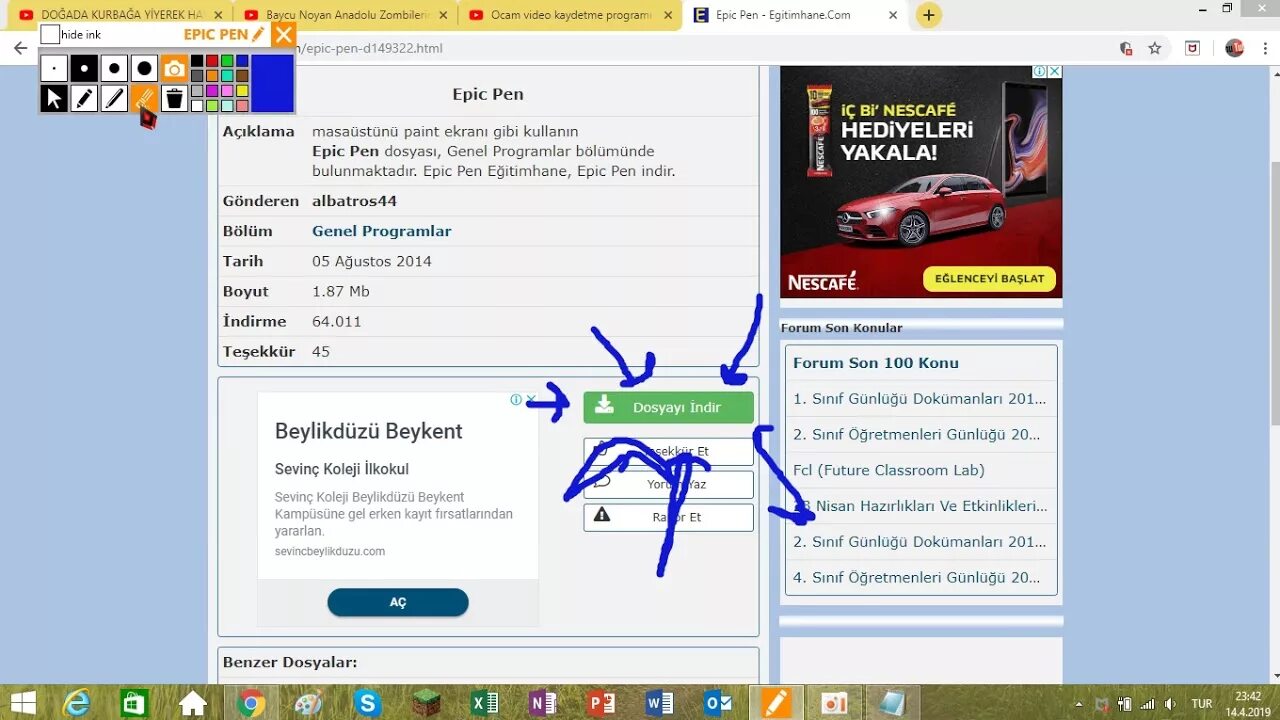The width and height of the screenshot is (1280, 720).
Task: Open OneNote from the taskbar
Action: tap(543, 703)
